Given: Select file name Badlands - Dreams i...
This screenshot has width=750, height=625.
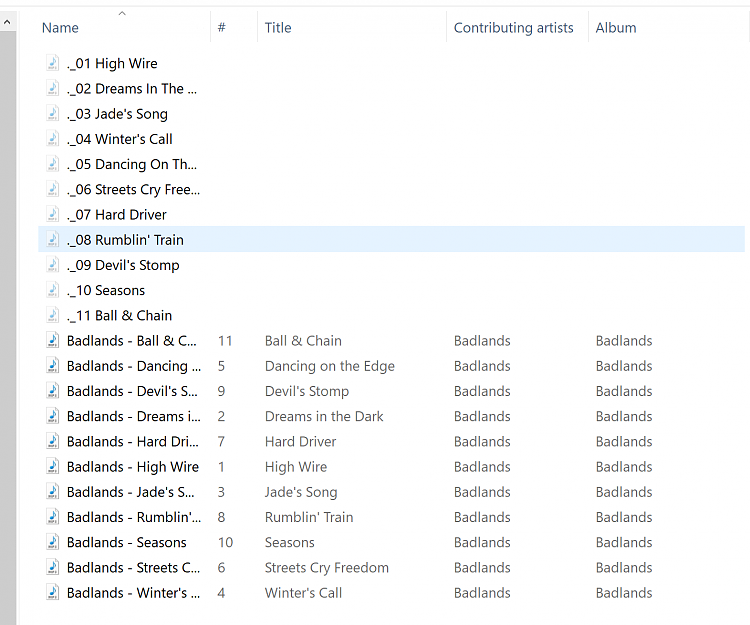Looking at the screenshot, I should [134, 417].
